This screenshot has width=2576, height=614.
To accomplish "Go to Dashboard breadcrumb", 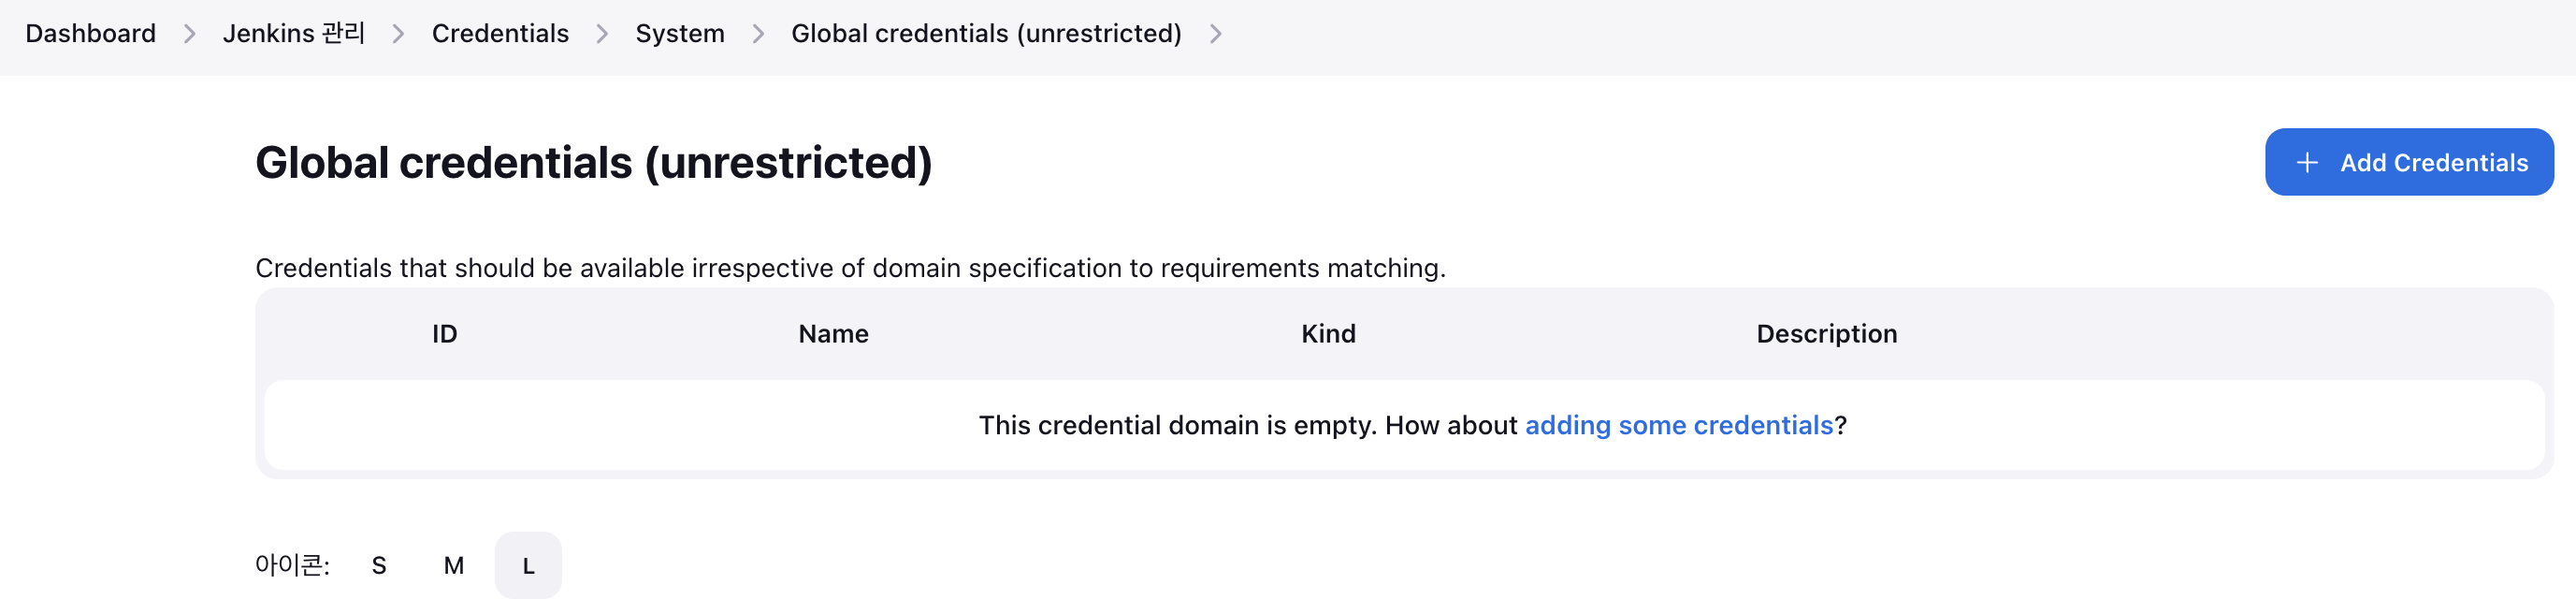I will point(91,34).
